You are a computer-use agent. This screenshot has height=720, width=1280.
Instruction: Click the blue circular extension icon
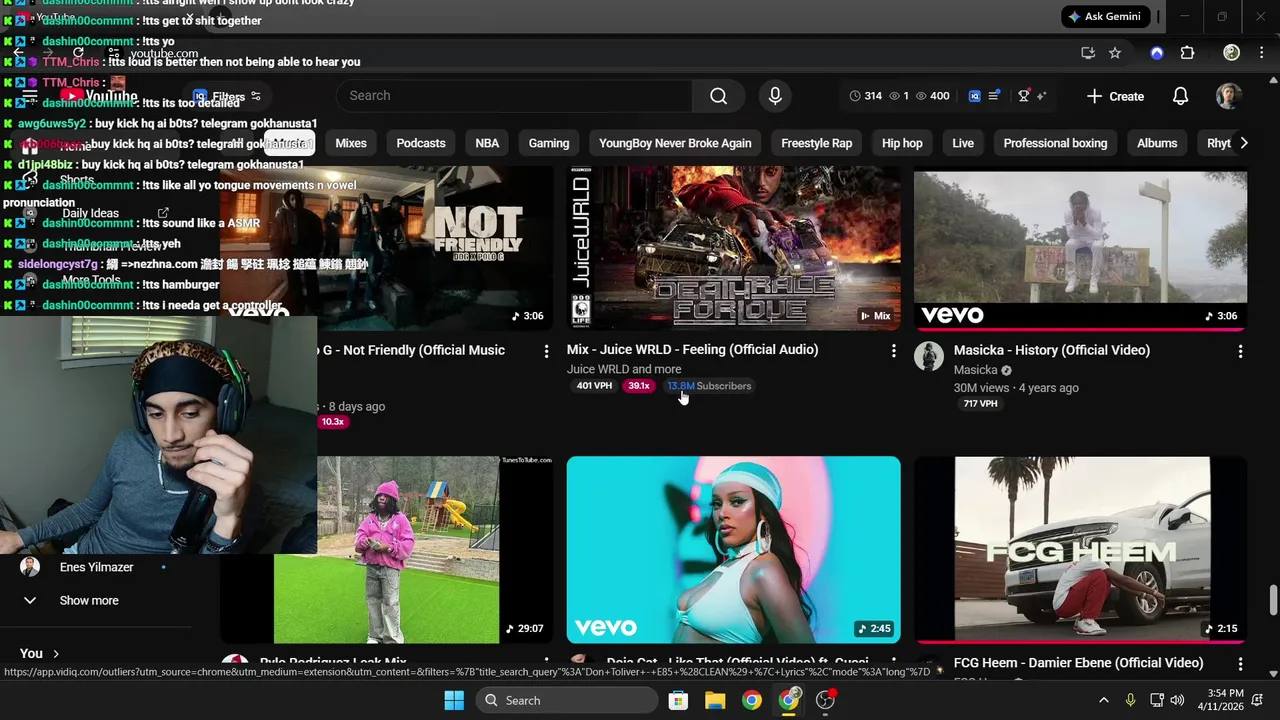(1157, 53)
